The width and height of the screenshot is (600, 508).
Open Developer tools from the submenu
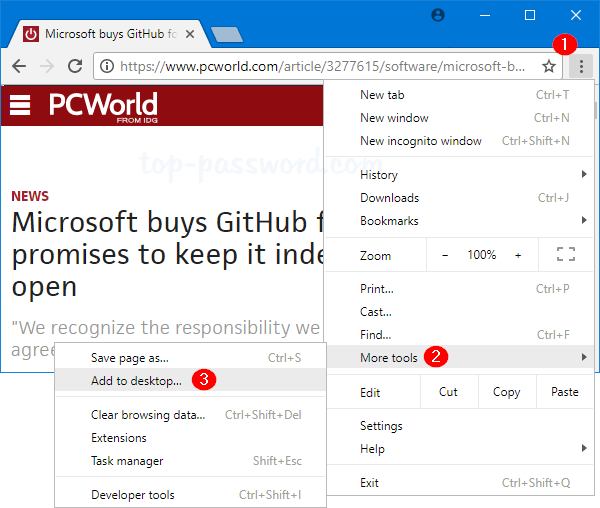click(x=191, y=495)
